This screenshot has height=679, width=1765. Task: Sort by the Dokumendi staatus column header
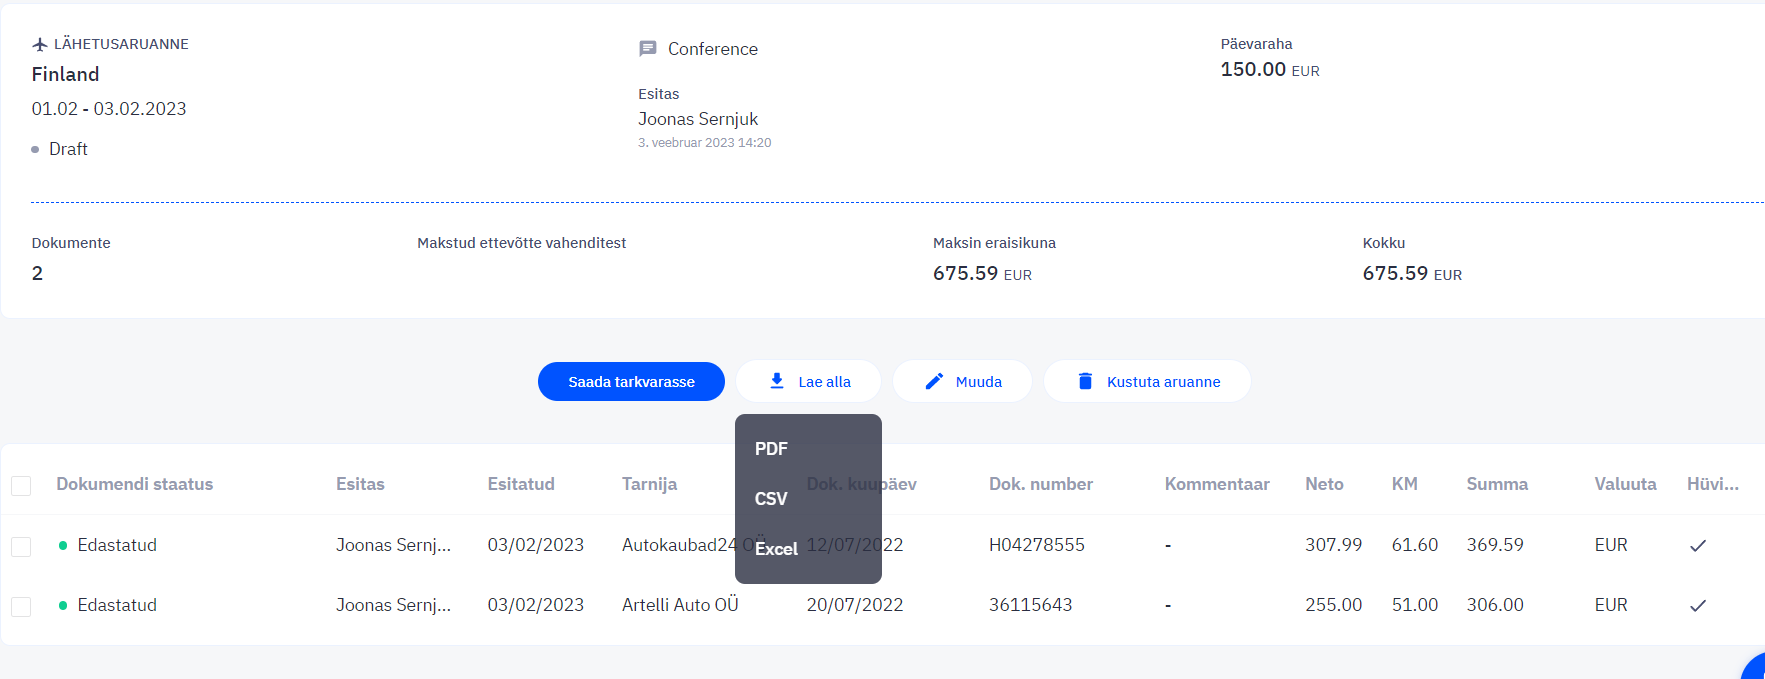tap(135, 484)
